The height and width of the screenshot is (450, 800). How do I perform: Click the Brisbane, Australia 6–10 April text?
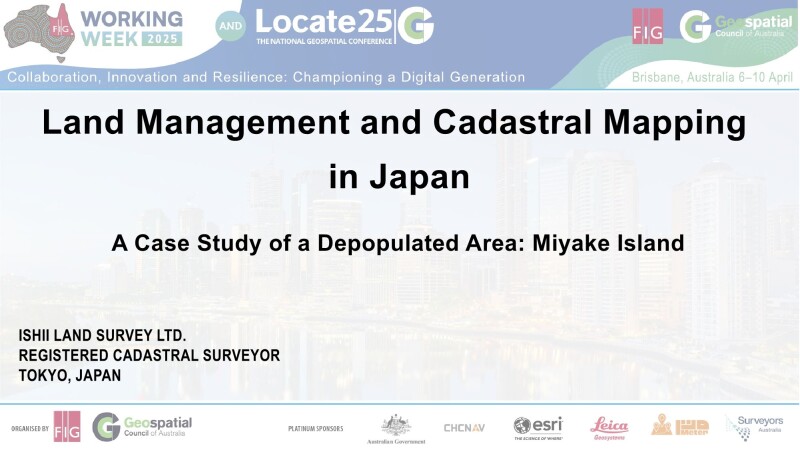(710, 77)
